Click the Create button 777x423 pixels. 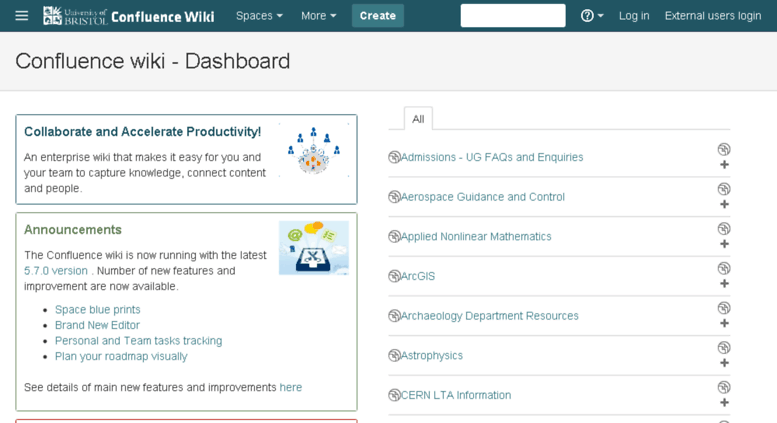point(378,16)
